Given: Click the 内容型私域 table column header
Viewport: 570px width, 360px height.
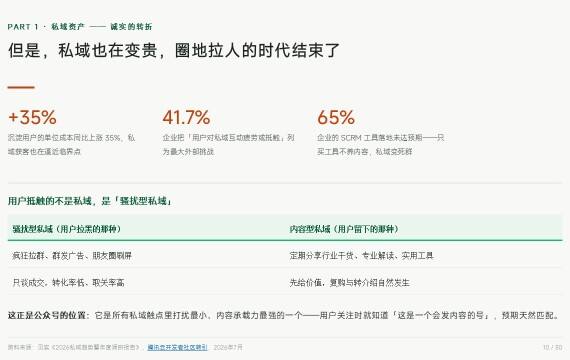Looking at the screenshot, I should [x=344, y=229].
